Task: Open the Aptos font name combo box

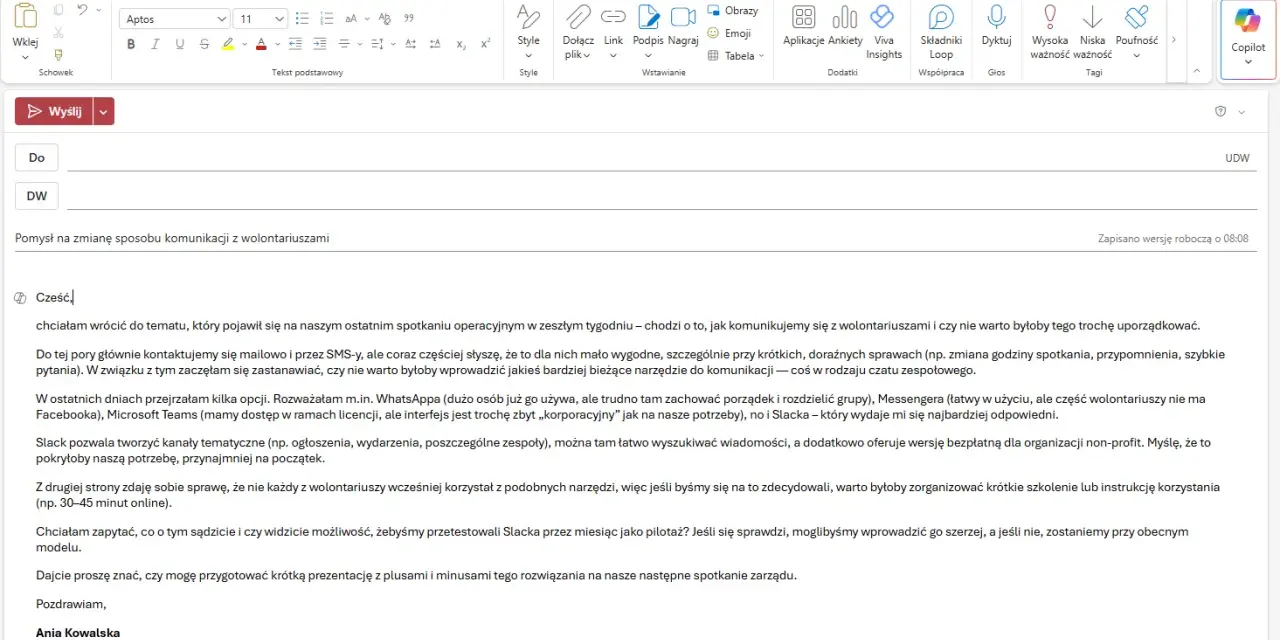Action: click(175, 19)
